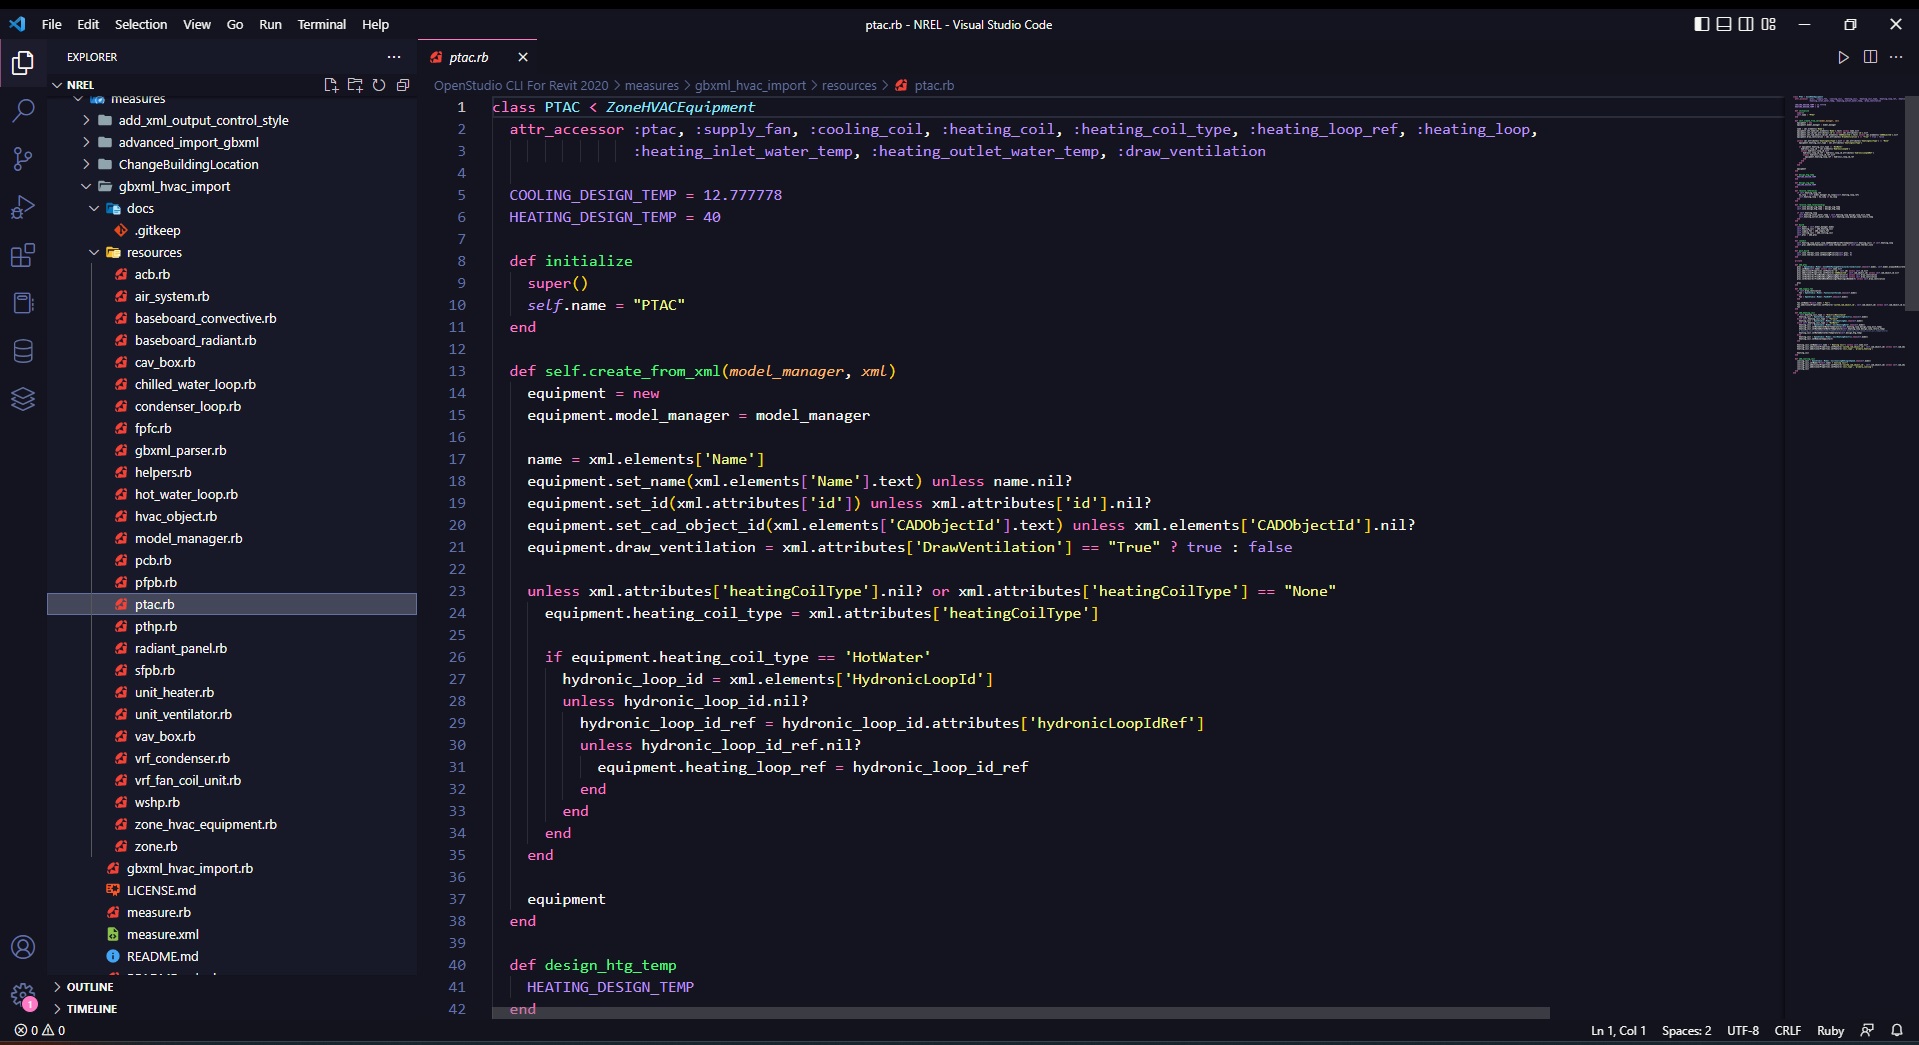Toggle the primary side bar visibility
Image resolution: width=1919 pixels, height=1045 pixels.
coord(1702,24)
